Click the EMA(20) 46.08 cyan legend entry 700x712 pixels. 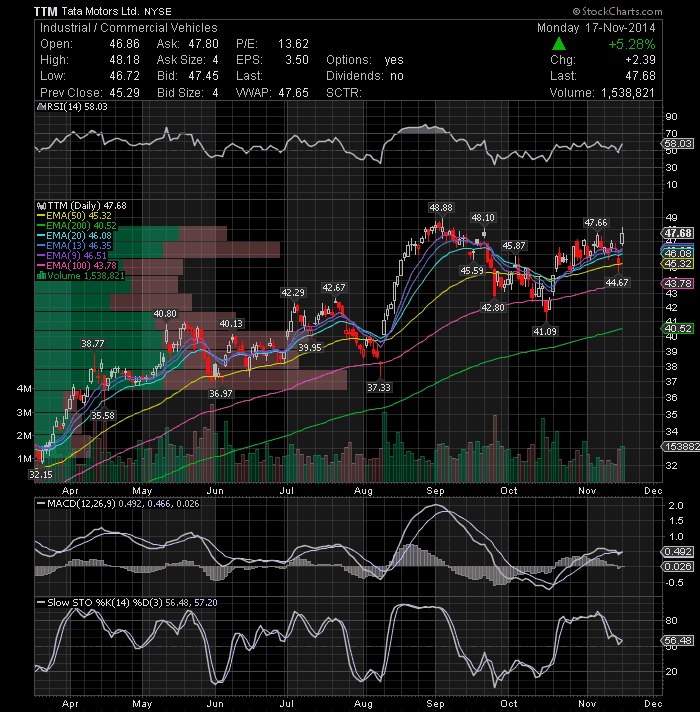(x=74, y=236)
